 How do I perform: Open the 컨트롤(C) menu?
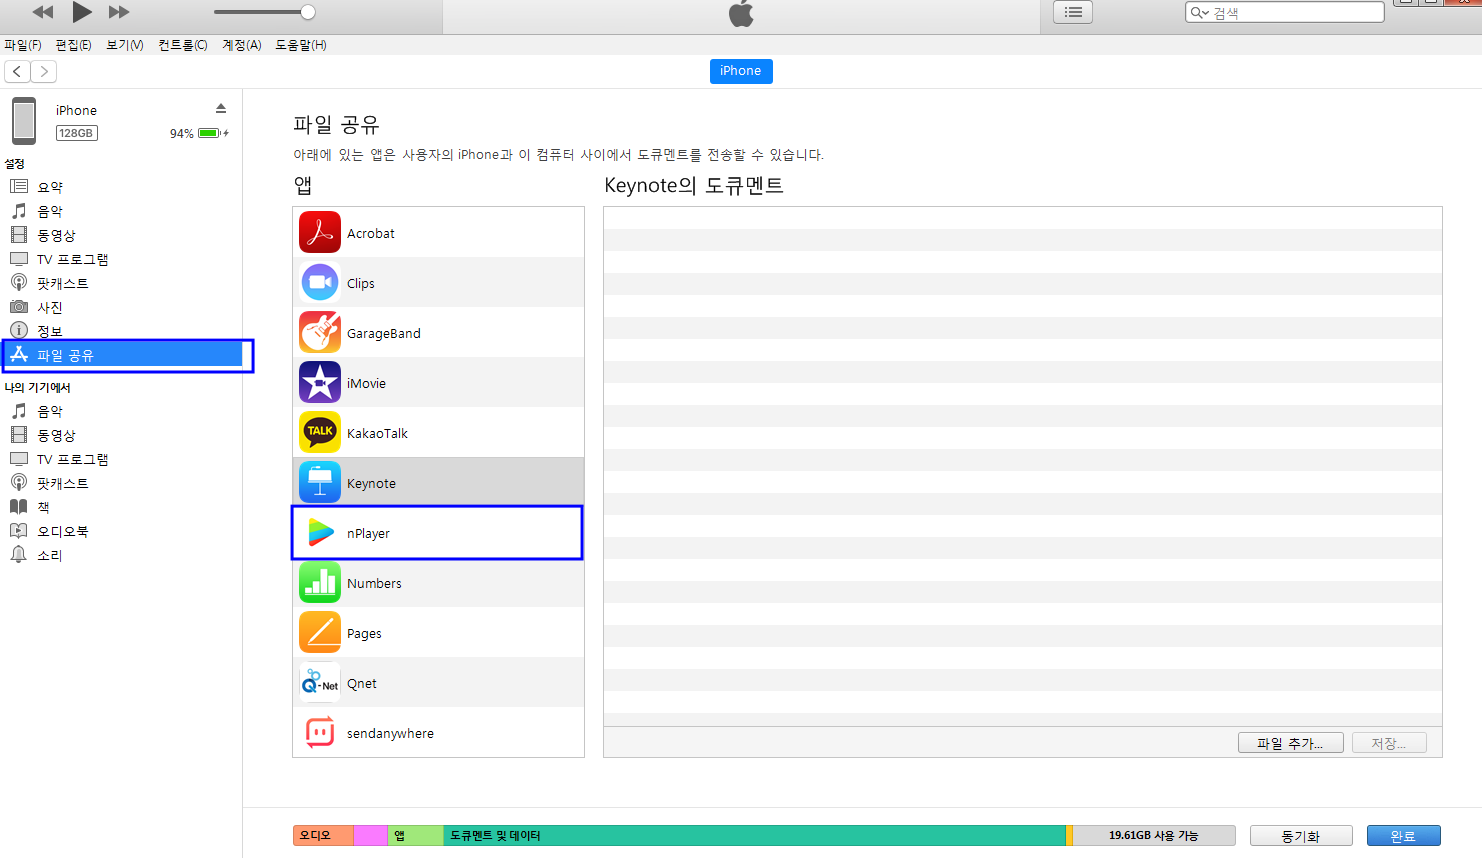click(183, 45)
